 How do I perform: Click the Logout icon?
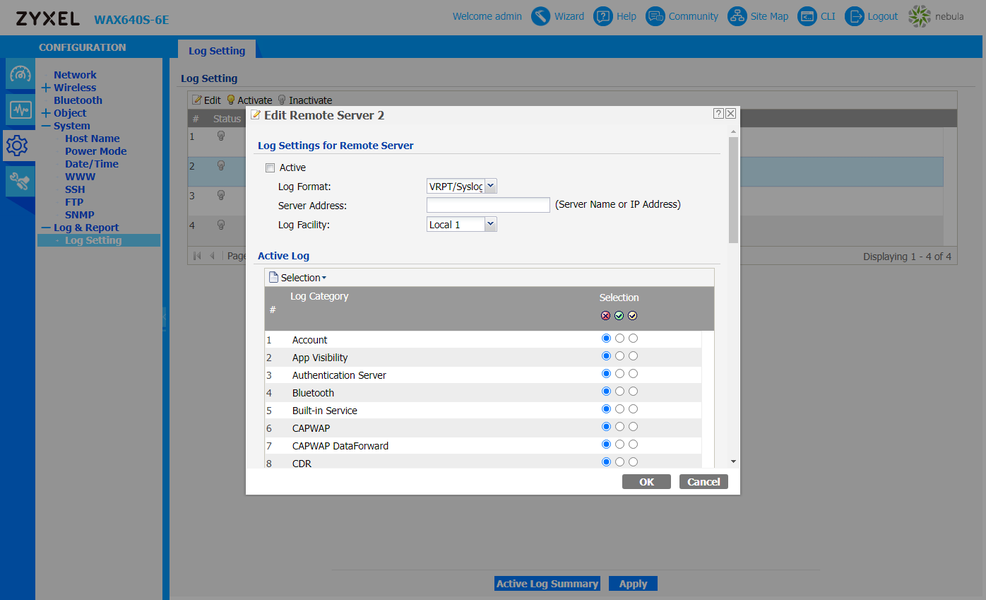tap(854, 16)
